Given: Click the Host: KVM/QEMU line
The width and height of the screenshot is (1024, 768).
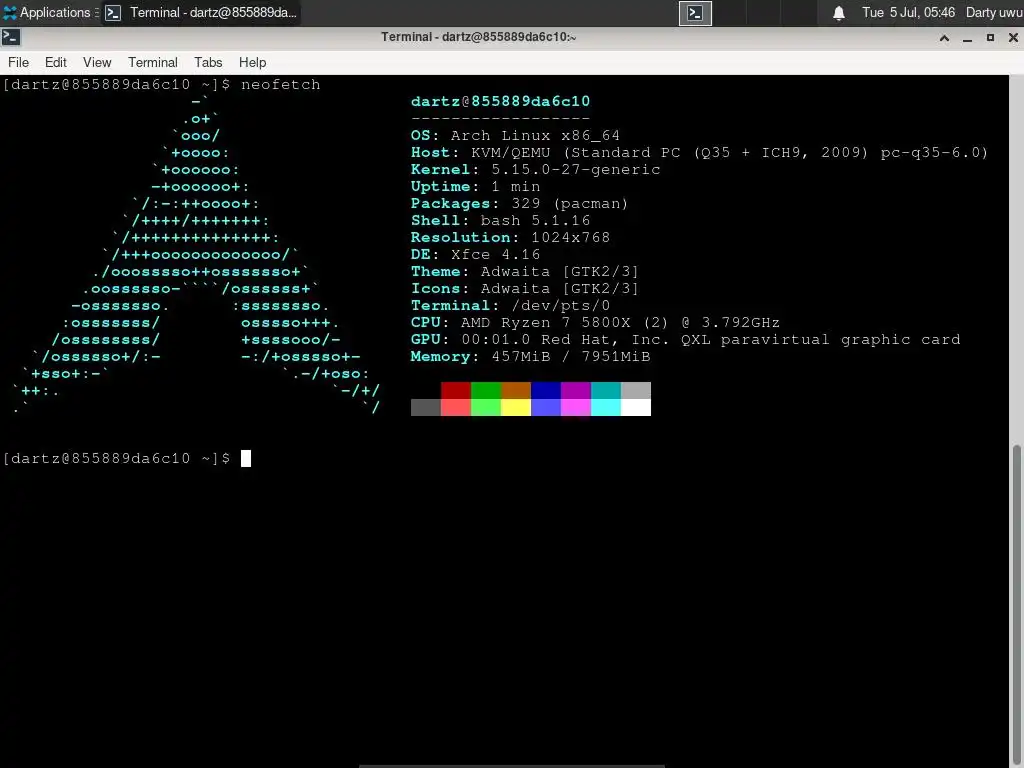Looking at the screenshot, I should tap(699, 152).
